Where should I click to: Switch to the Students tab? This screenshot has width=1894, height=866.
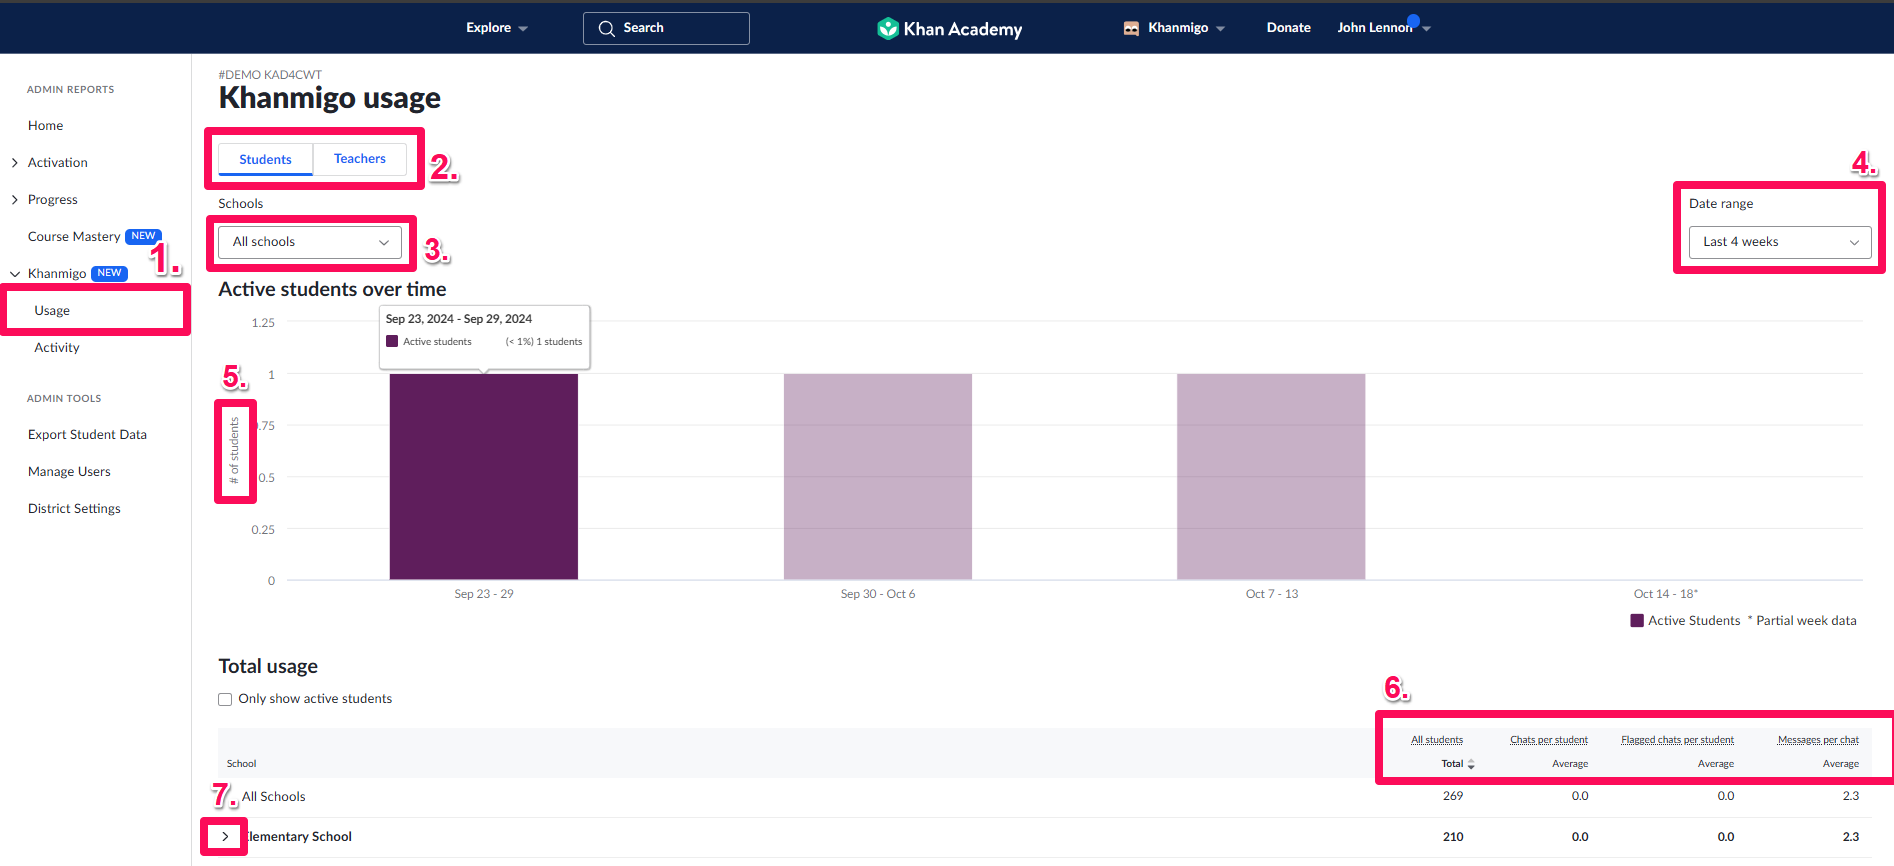tap(265, 159)
